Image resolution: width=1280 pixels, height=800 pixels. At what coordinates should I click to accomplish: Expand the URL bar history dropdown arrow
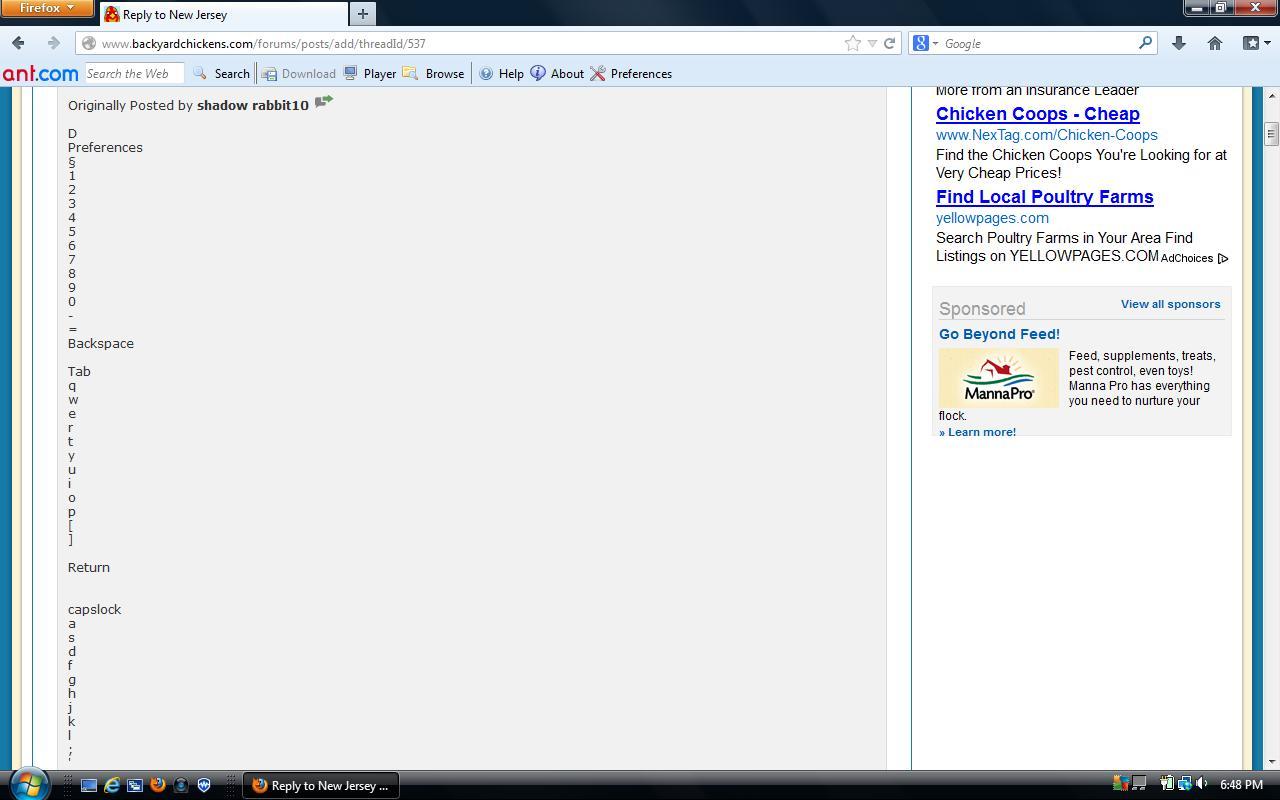[872, 43]
